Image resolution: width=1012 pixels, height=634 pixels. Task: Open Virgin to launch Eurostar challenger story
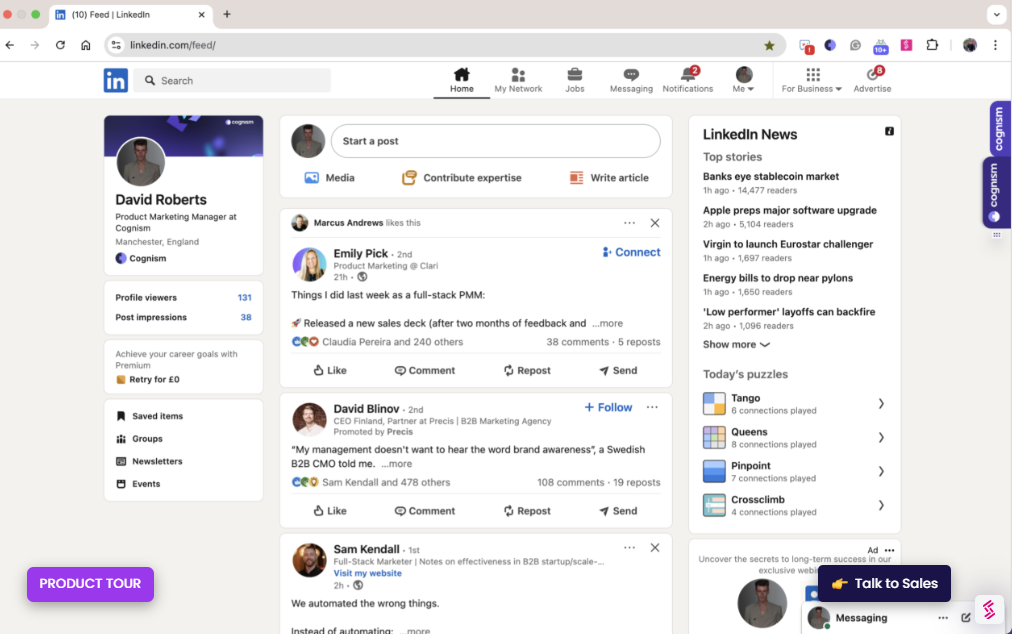787,244
